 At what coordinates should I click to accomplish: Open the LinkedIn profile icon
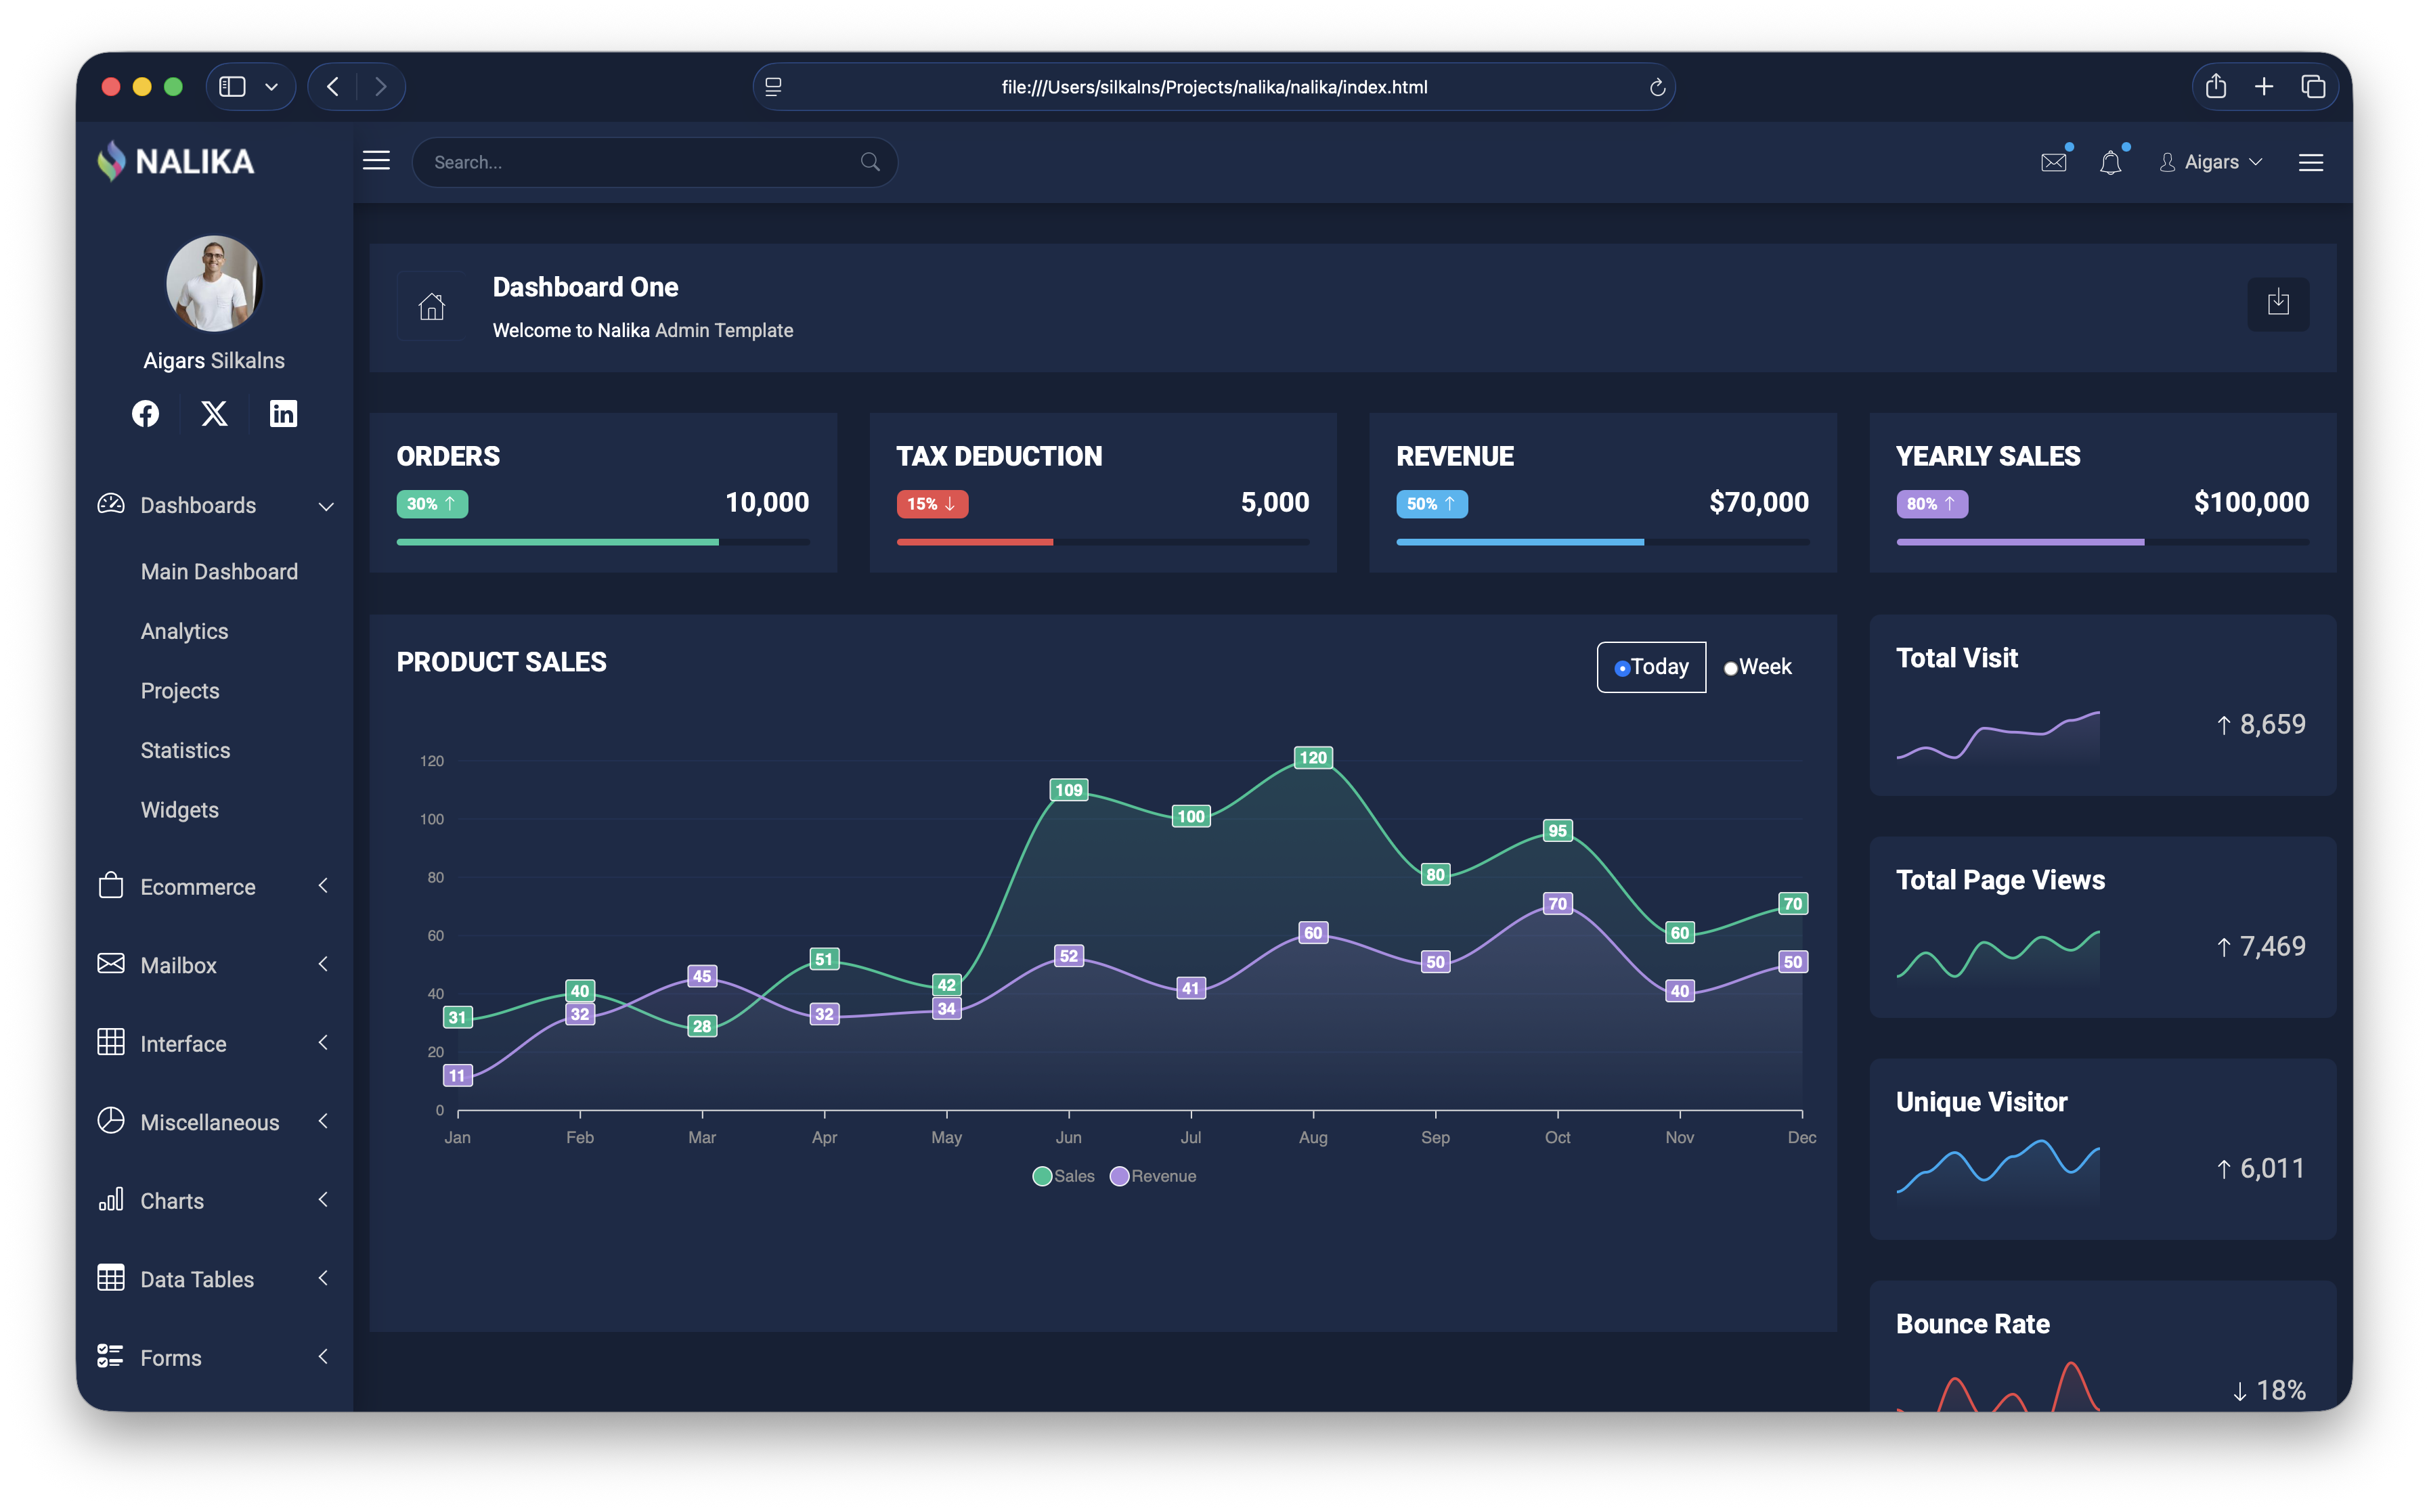(283, 414)
